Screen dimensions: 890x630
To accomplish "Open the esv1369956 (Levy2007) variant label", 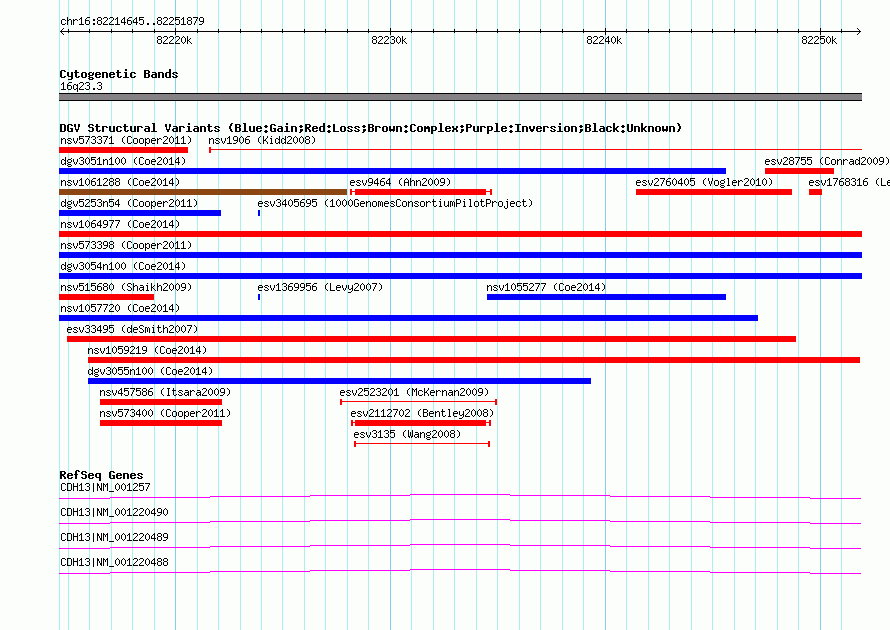I will 320,287.
